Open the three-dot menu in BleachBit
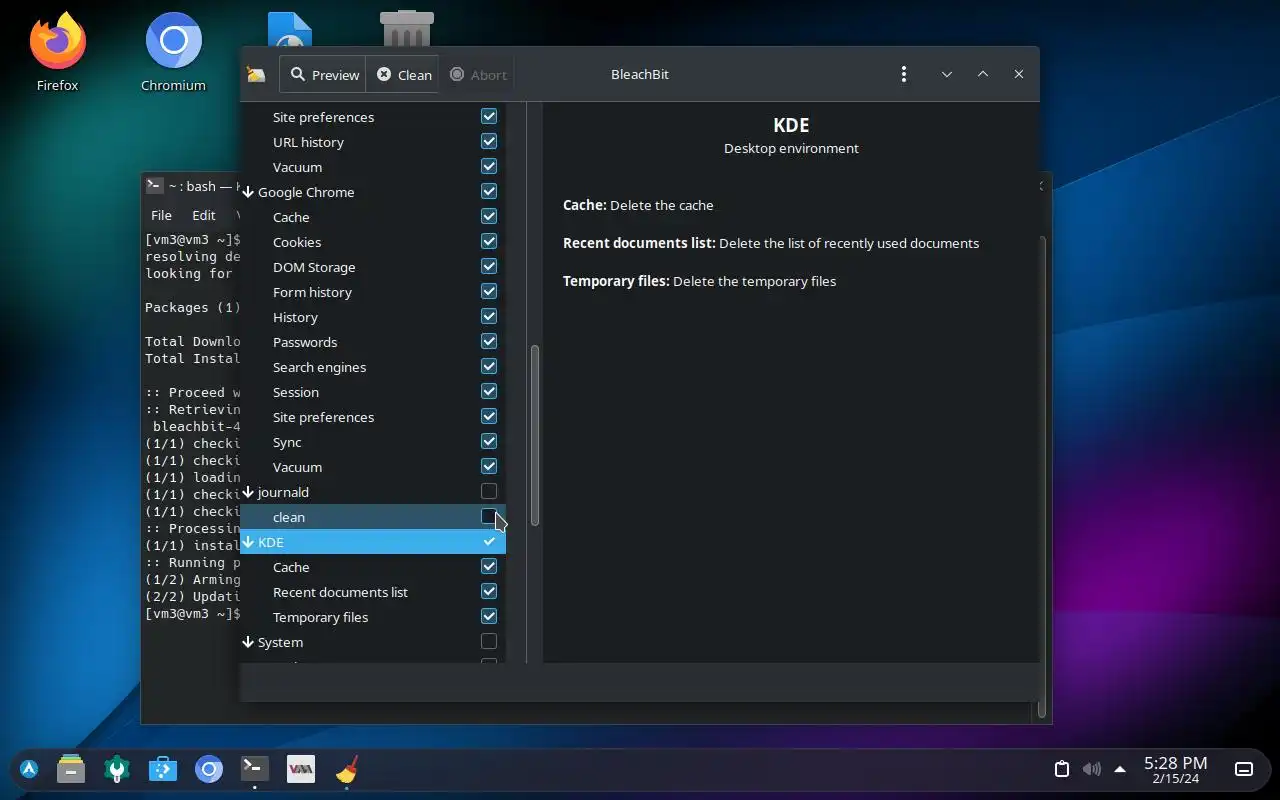This screenshot has height=800, width=1280. [x=904, y=74]
